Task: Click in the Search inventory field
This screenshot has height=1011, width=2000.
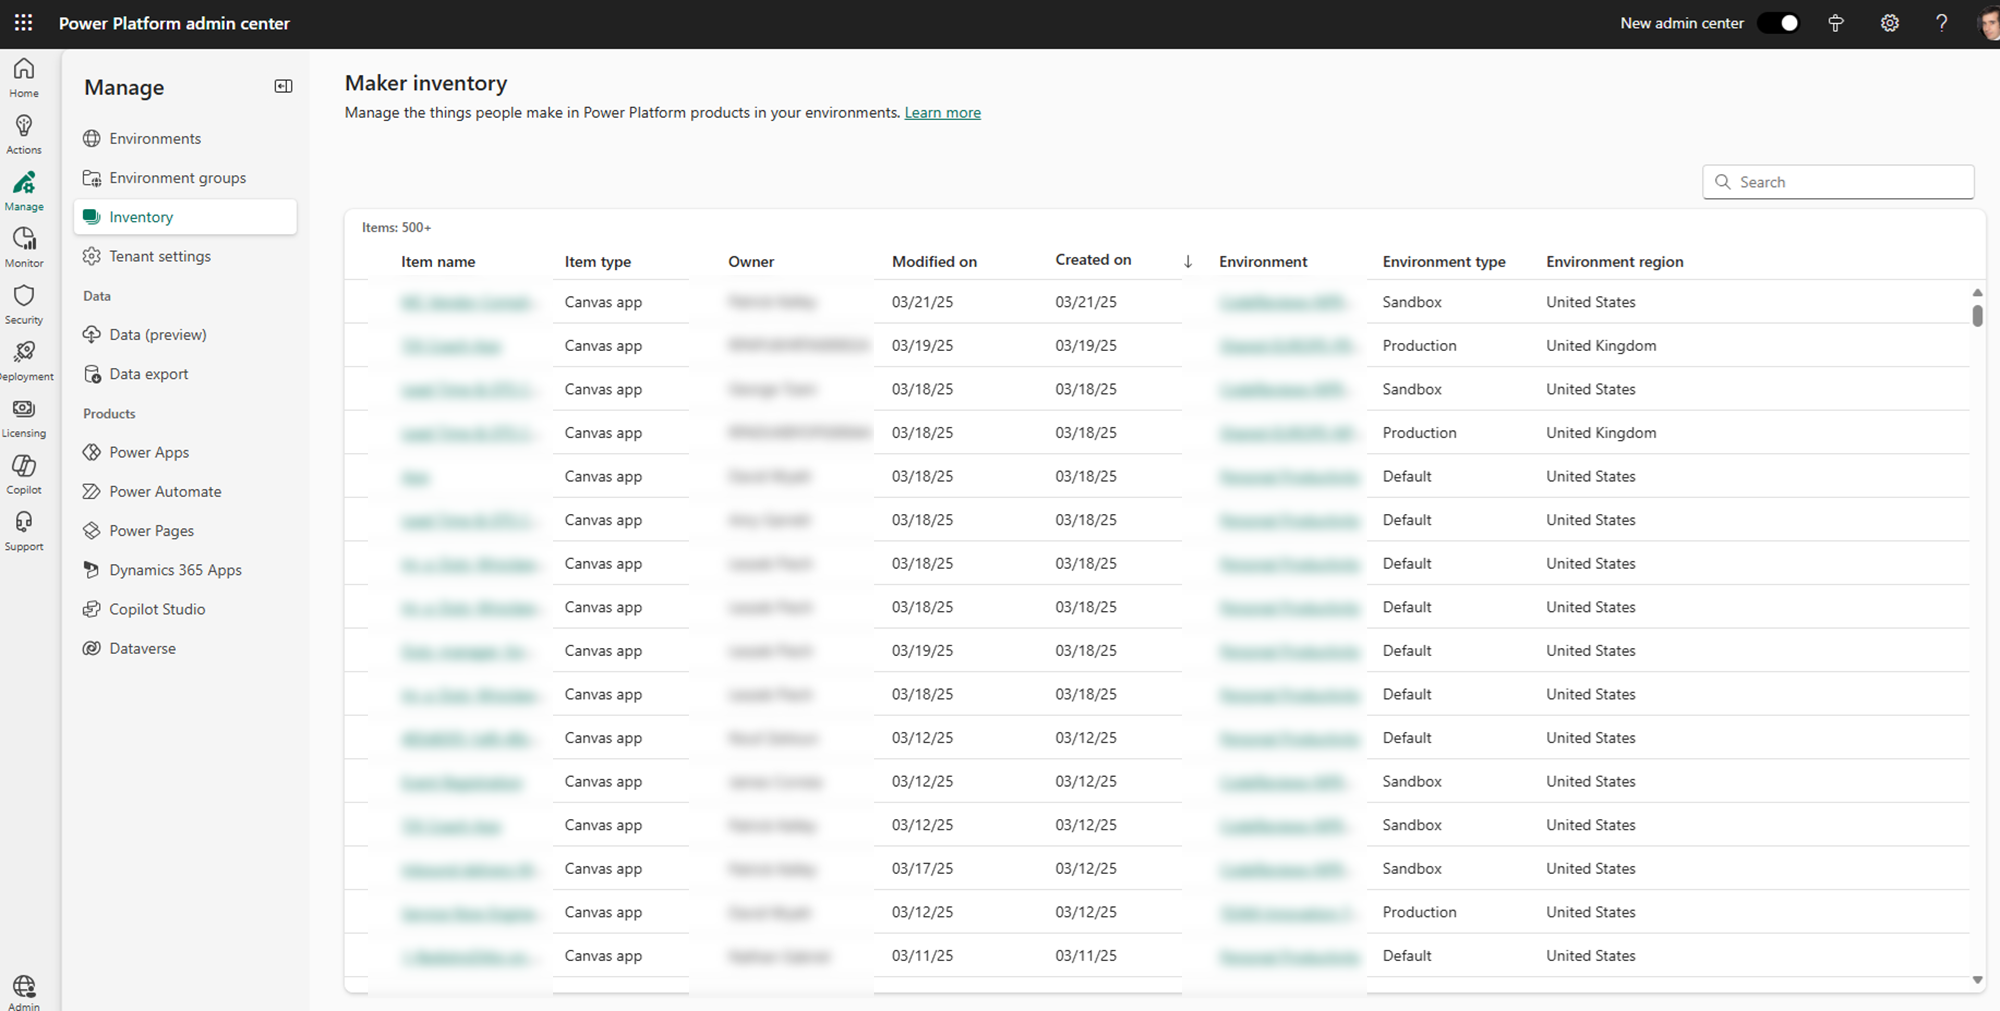Action: coord(1838,182)
